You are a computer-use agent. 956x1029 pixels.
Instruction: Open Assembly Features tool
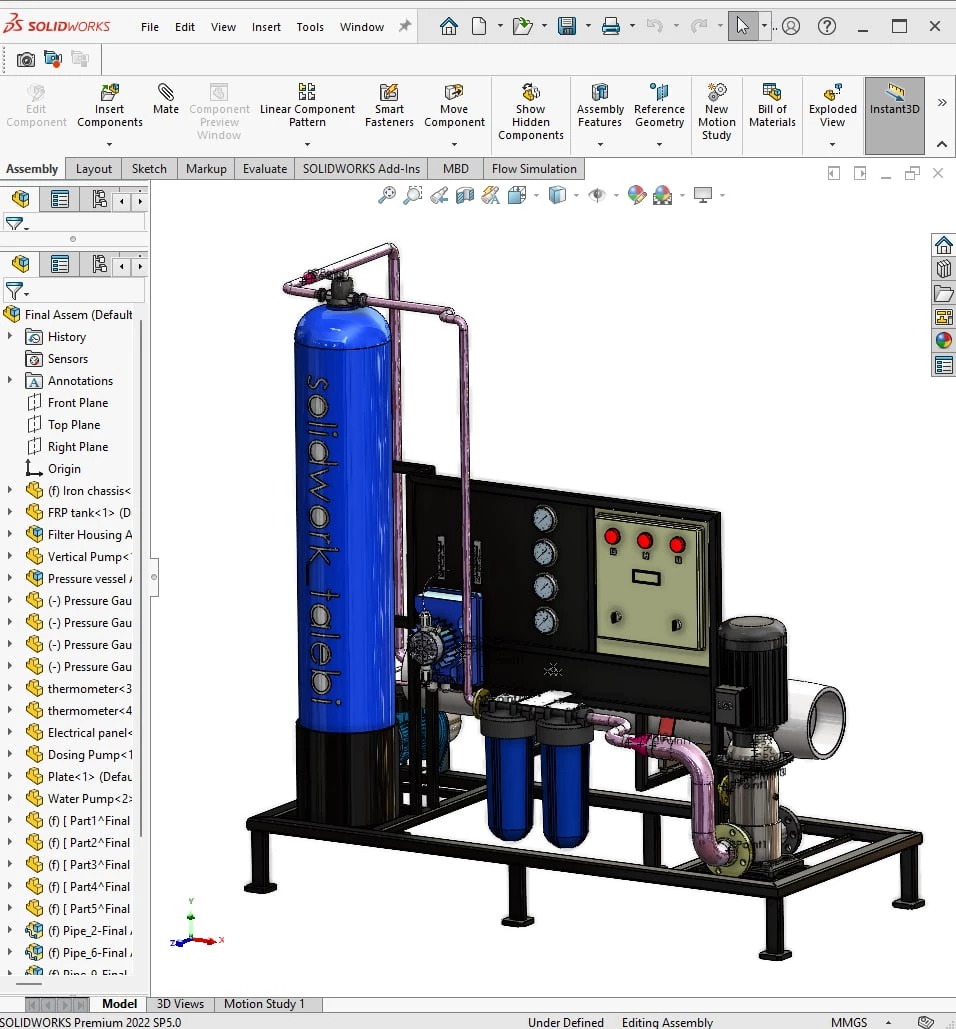point(600,105)
